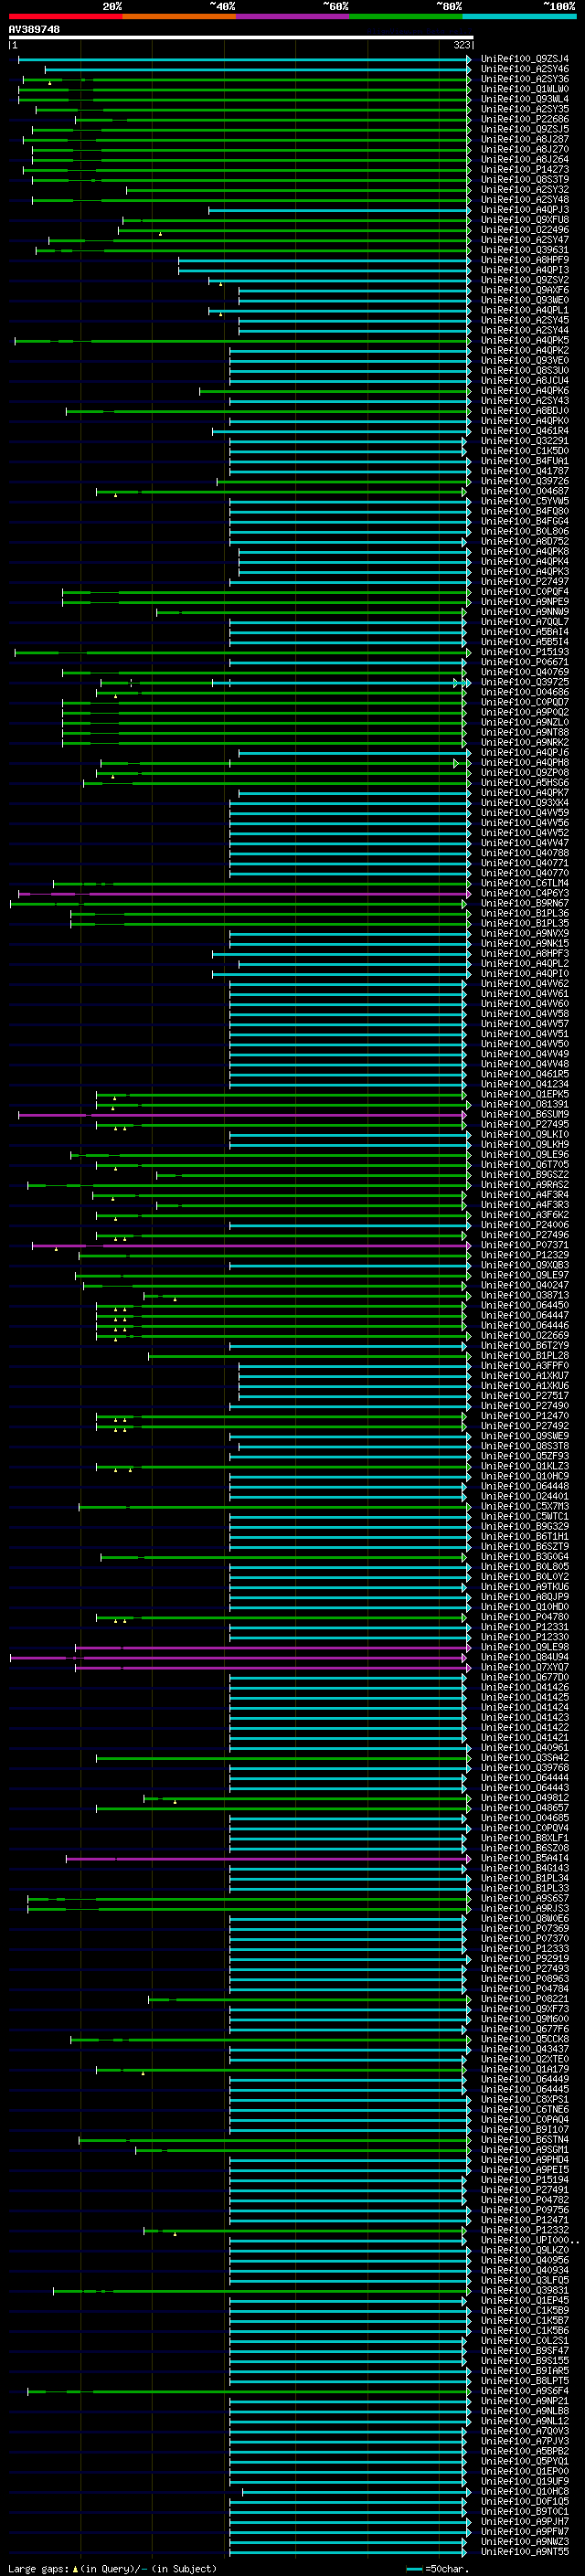This screenshot has height=2576, width=585.
Task: Open the UniRef100_O22496 hit
Action: (524, 230)
